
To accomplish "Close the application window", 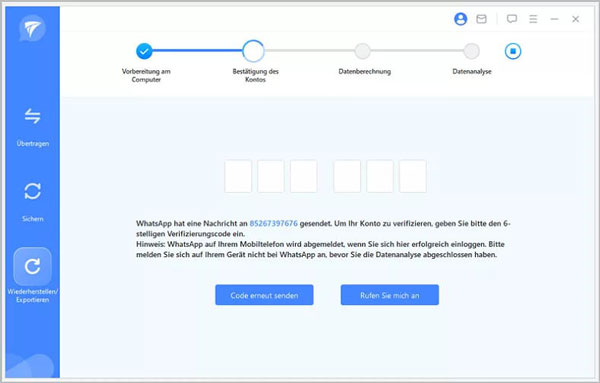I will tap(575, 19).
